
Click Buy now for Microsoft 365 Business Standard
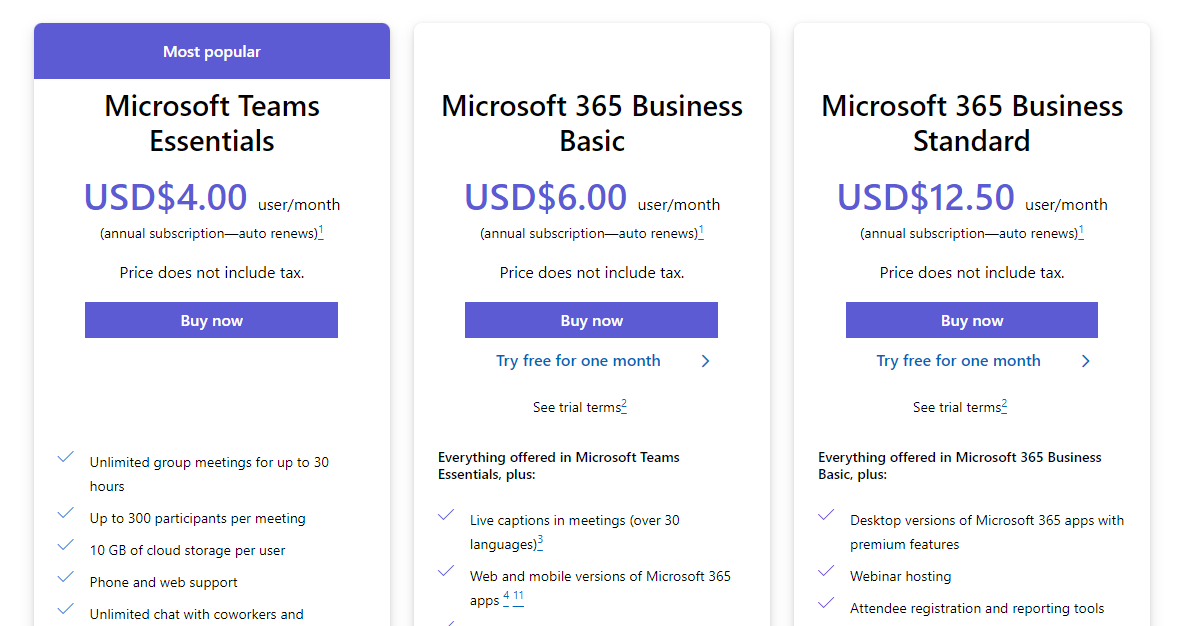(x=972, y=320)
